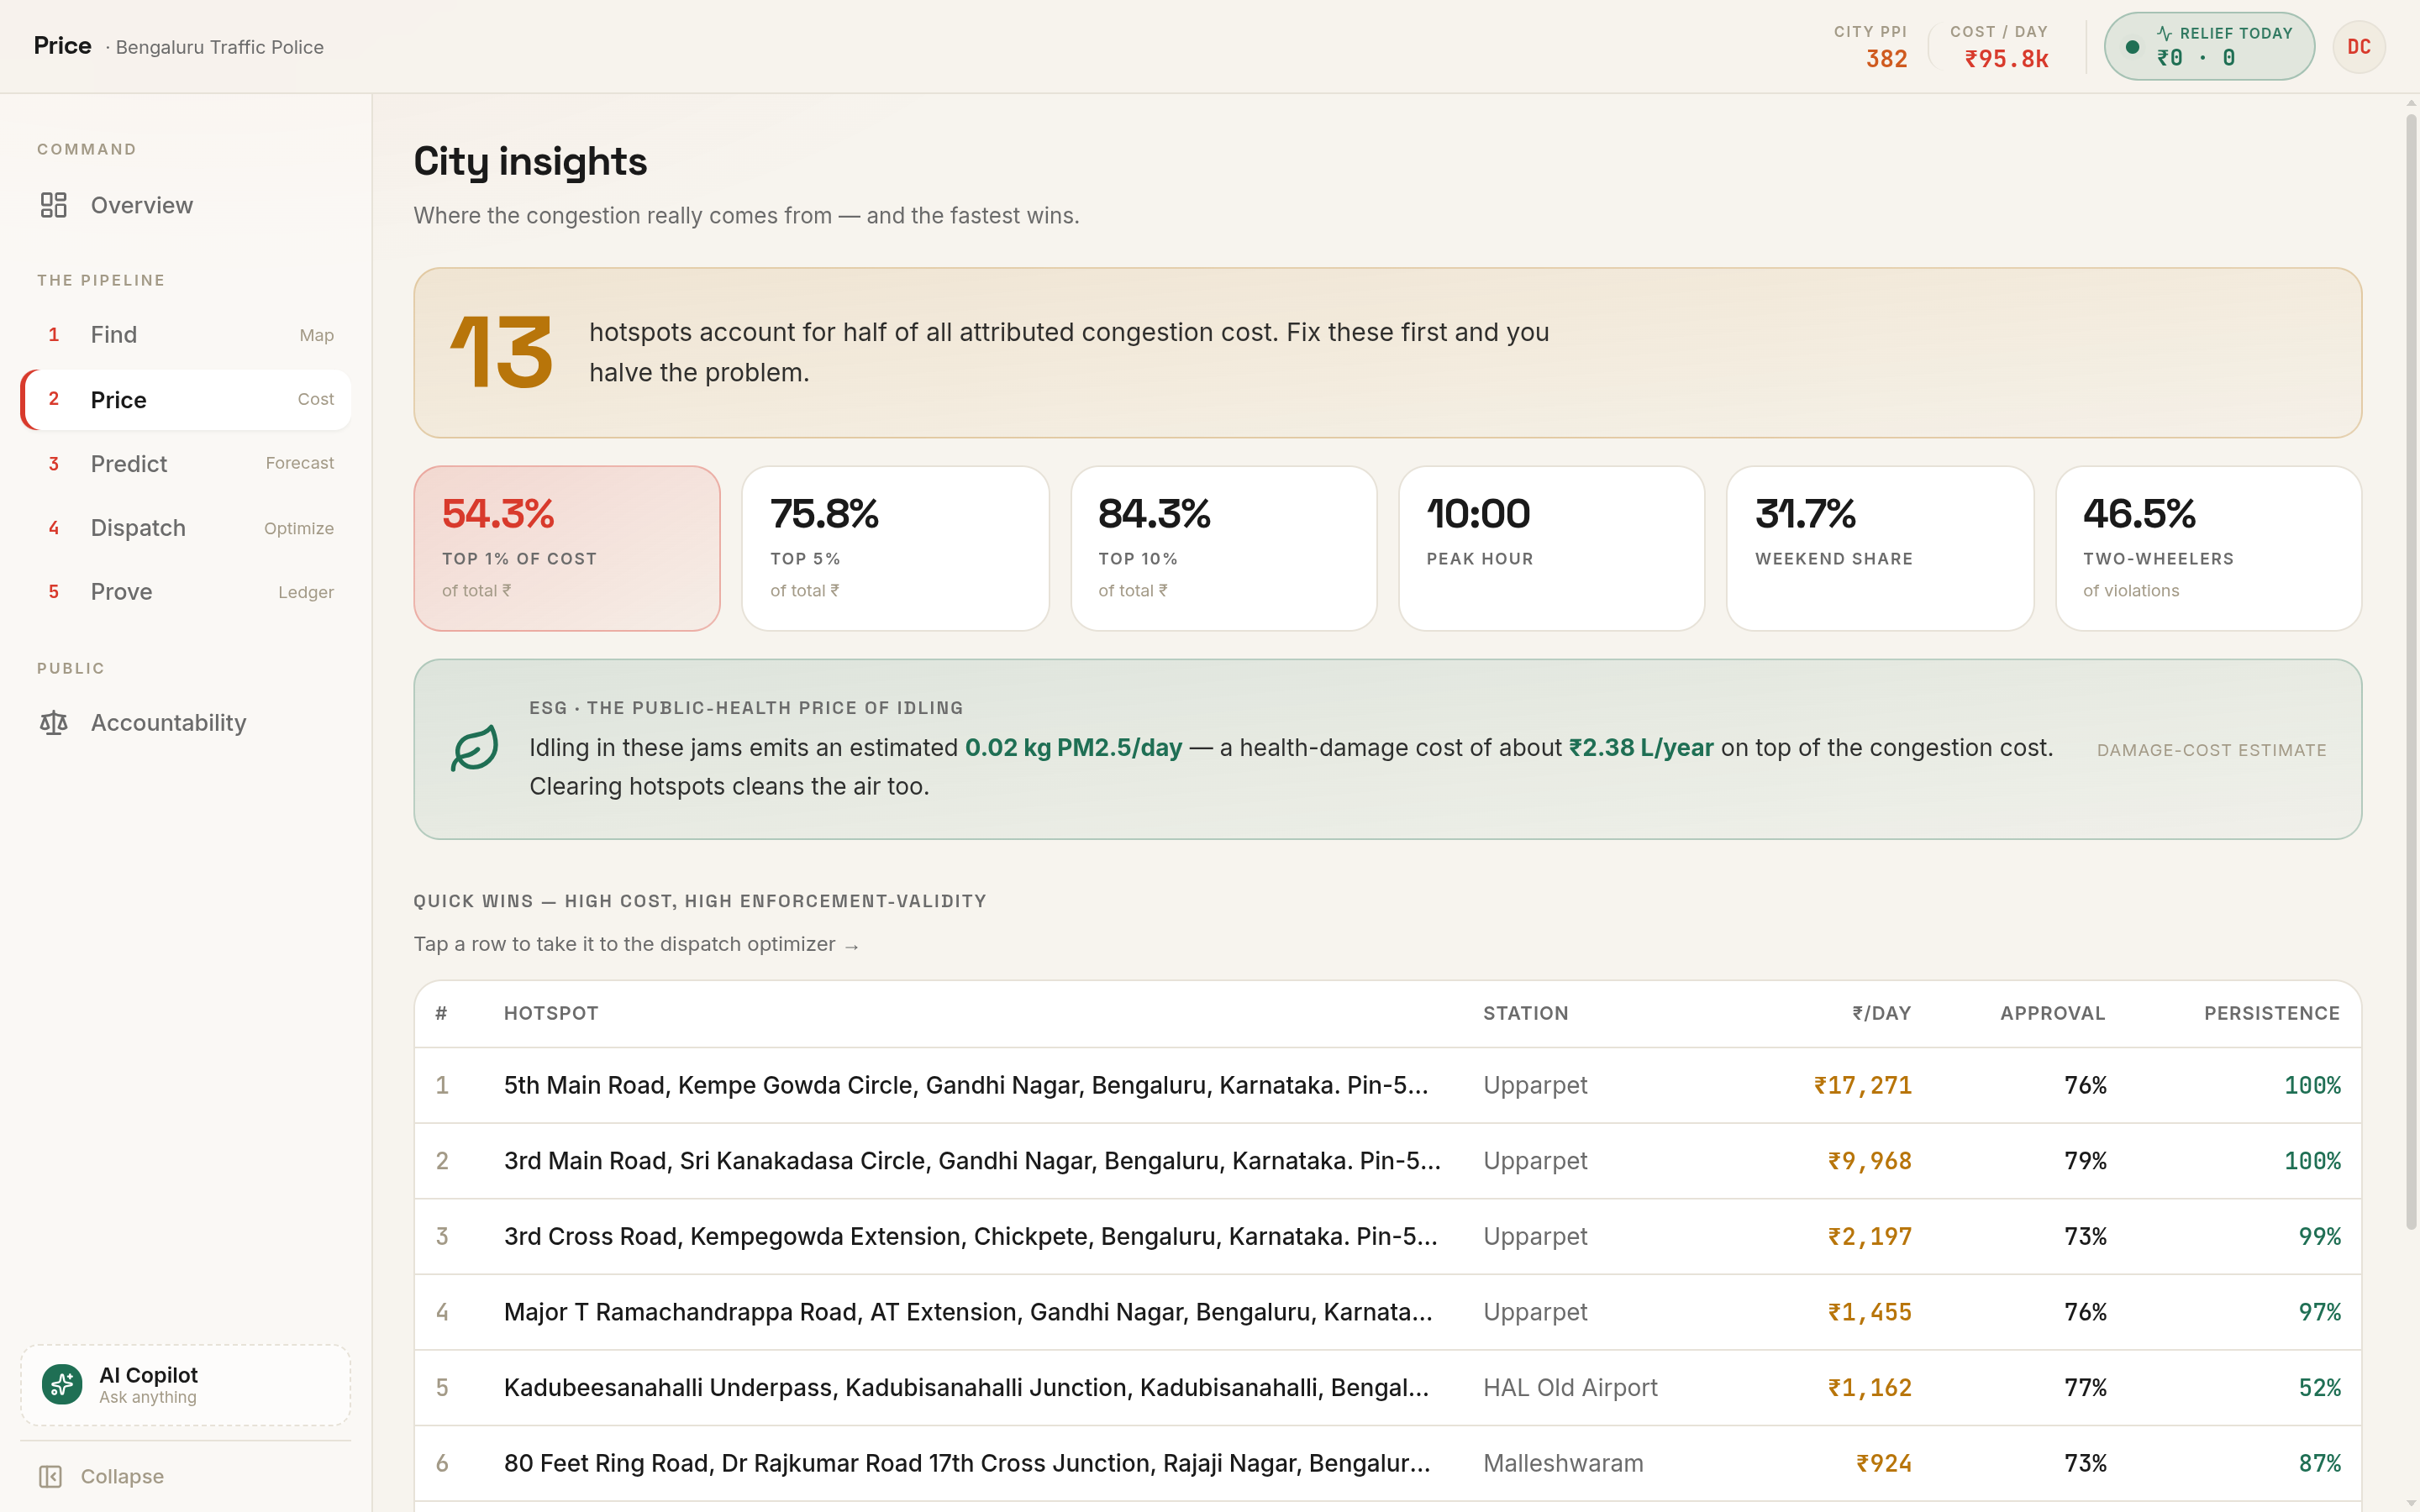Select the Price pipeline step
The height and width of the screenshot is (1512, 2420).
(186, 400)
